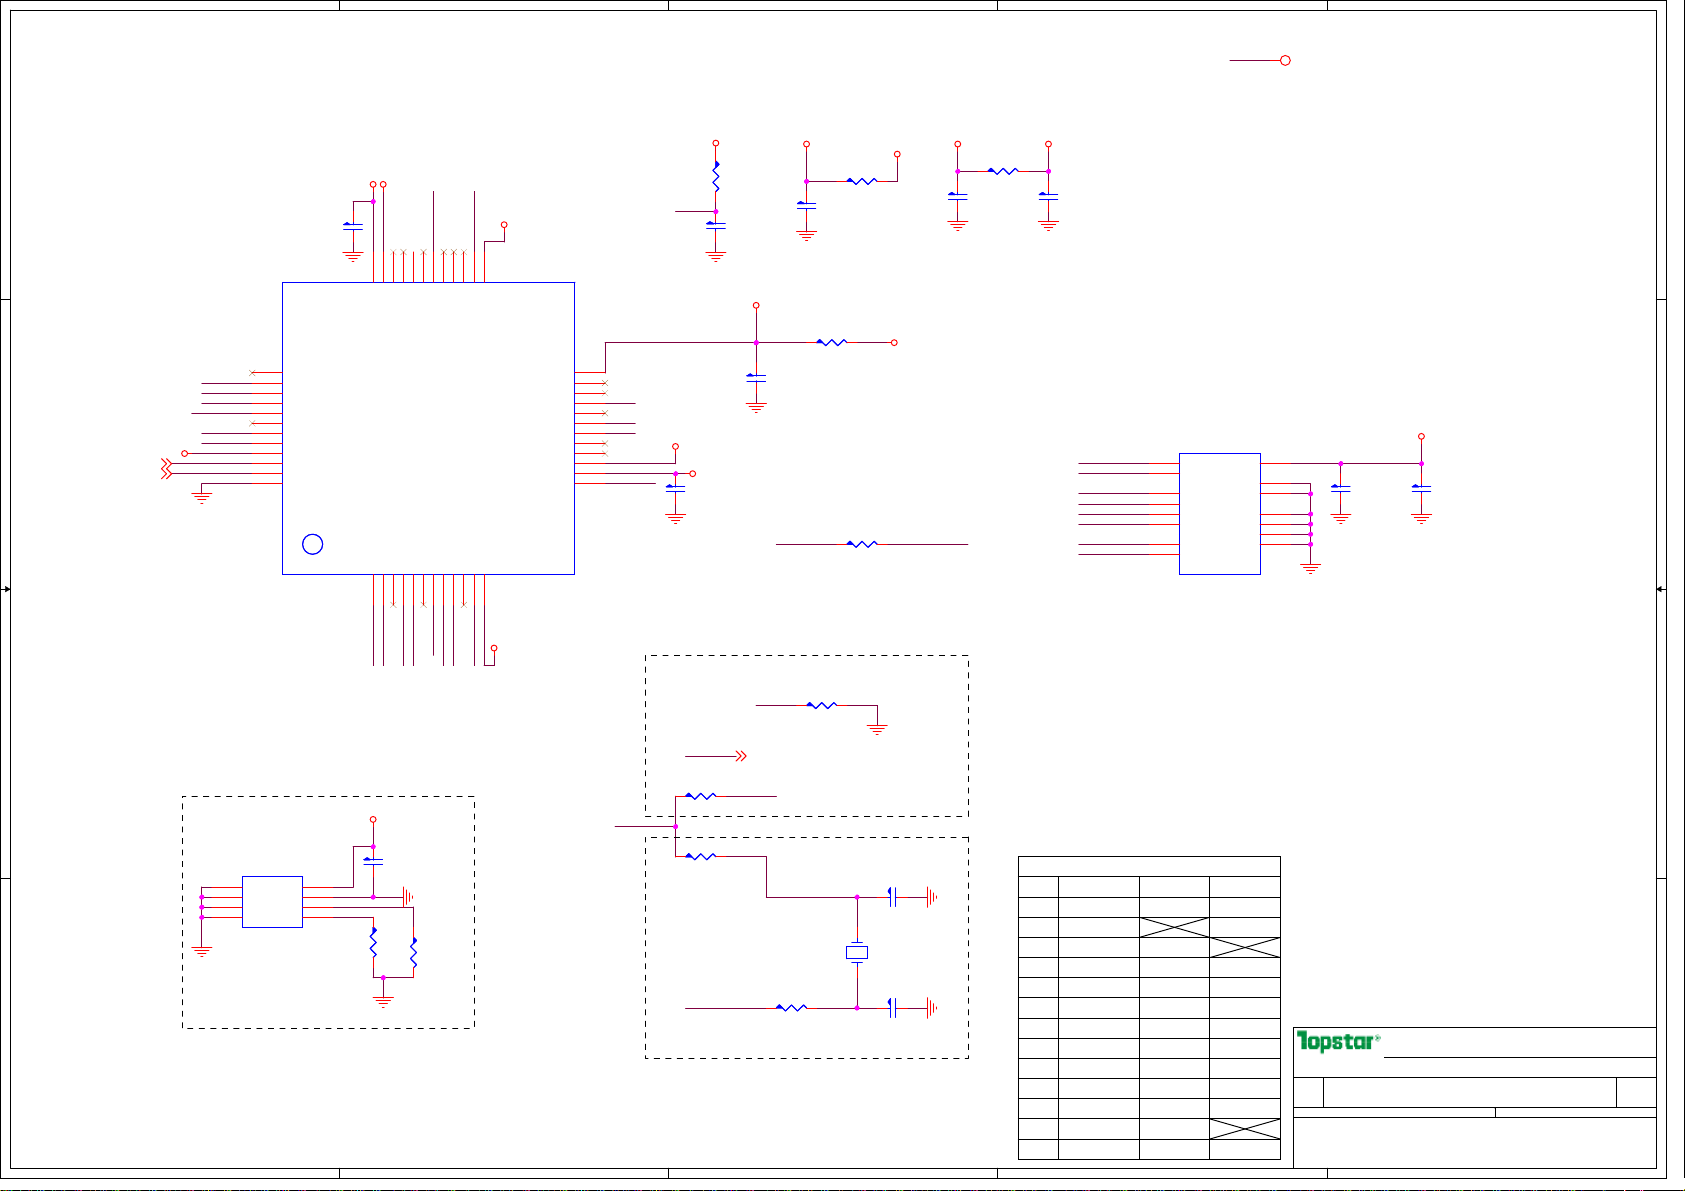
Task: Select the tall rectangular IC symbol at right
Action: 1220,514
